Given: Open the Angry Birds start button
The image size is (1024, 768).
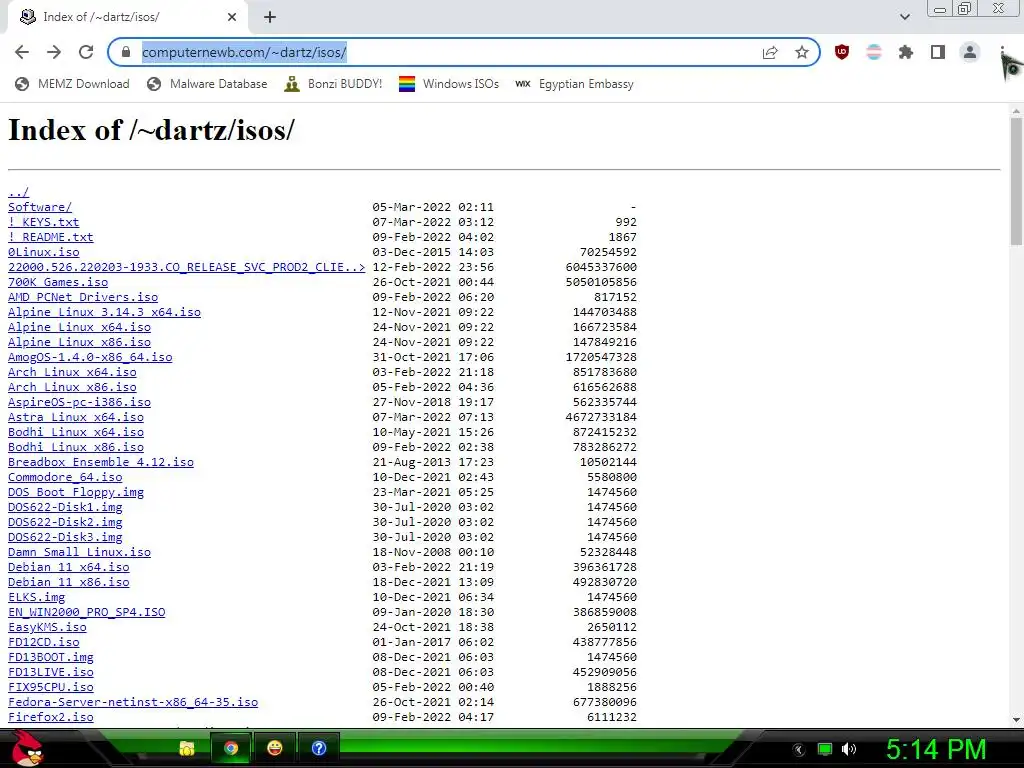Looking at the screenshot, I should pyautogui.click(x=27, y=748).
